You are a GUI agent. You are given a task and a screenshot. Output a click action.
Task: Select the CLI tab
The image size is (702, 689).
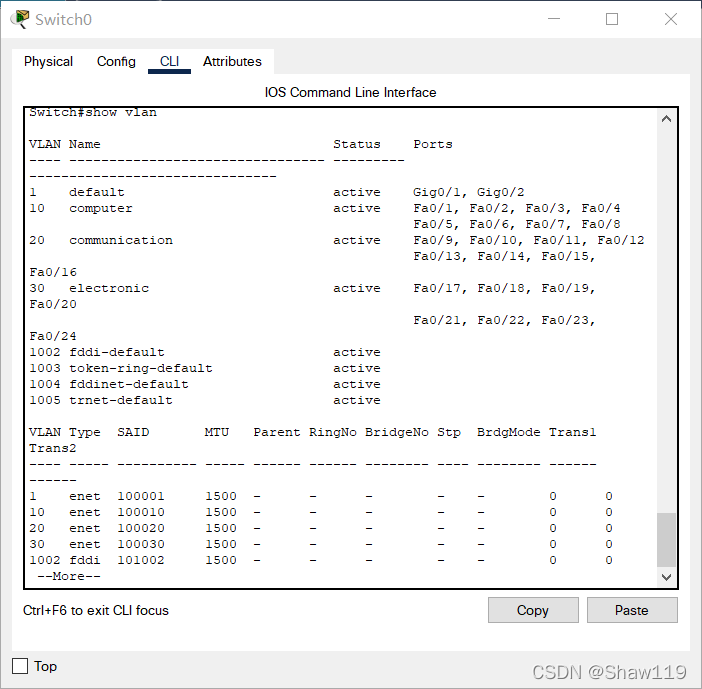tap(169, 61)
